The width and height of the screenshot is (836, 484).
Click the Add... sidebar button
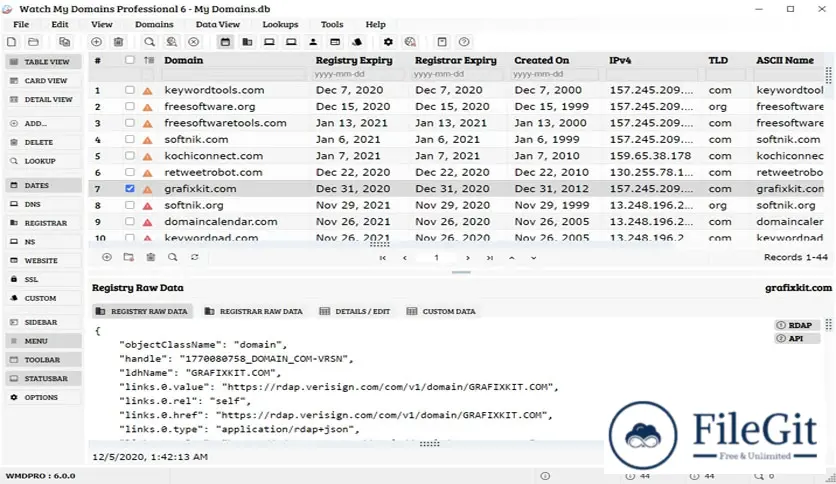click(44, 124)
